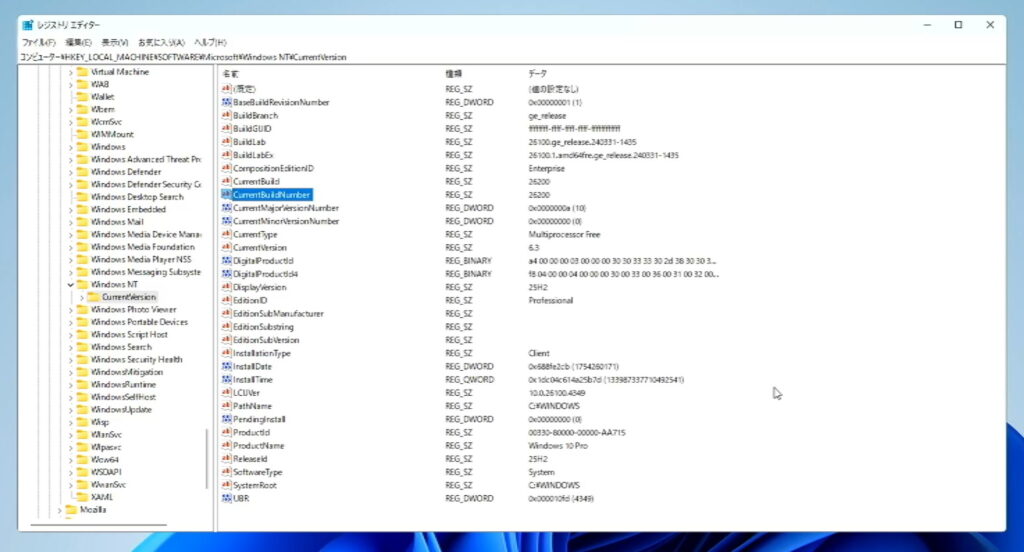Click the 名前 column header
The width and height of the screenshot is (1024, 552).
230,74
